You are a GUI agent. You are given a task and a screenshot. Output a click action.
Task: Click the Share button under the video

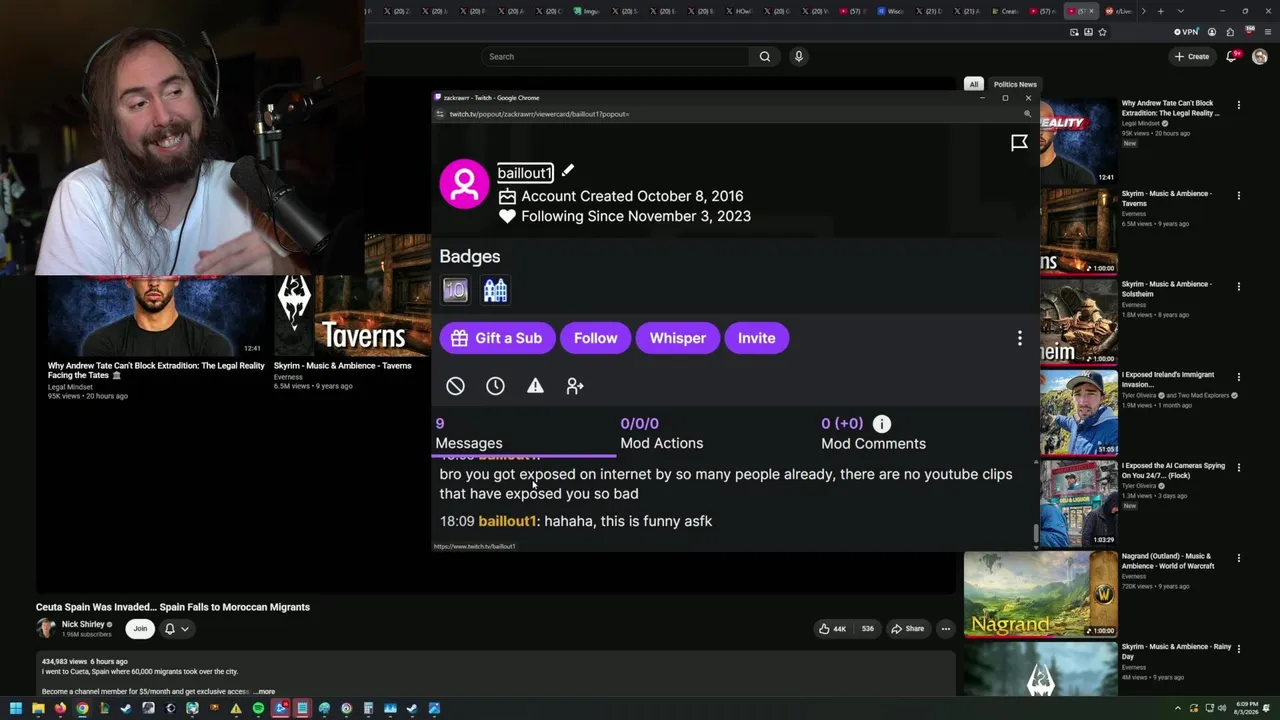tap(908, 629)
